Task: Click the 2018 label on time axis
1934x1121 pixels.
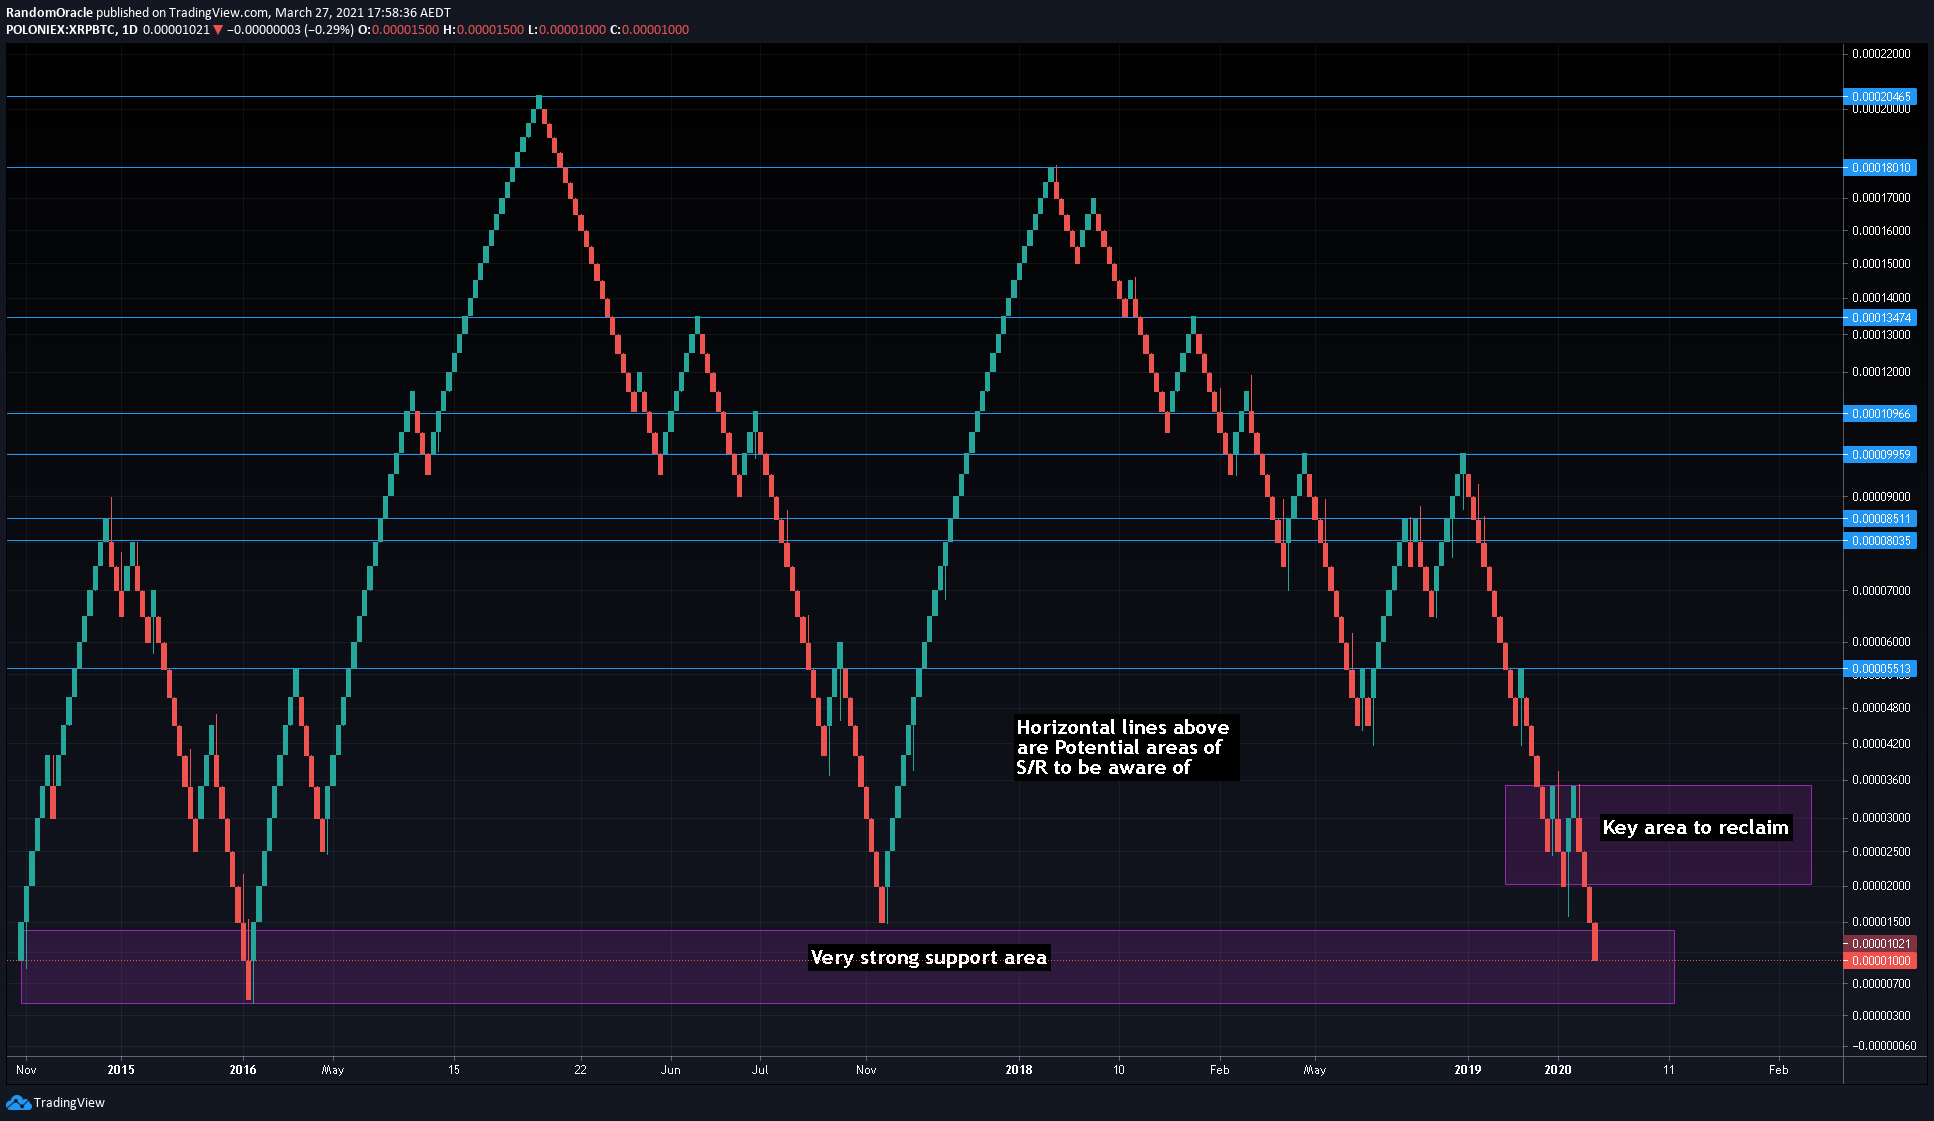Action: click(1019, 1070)
